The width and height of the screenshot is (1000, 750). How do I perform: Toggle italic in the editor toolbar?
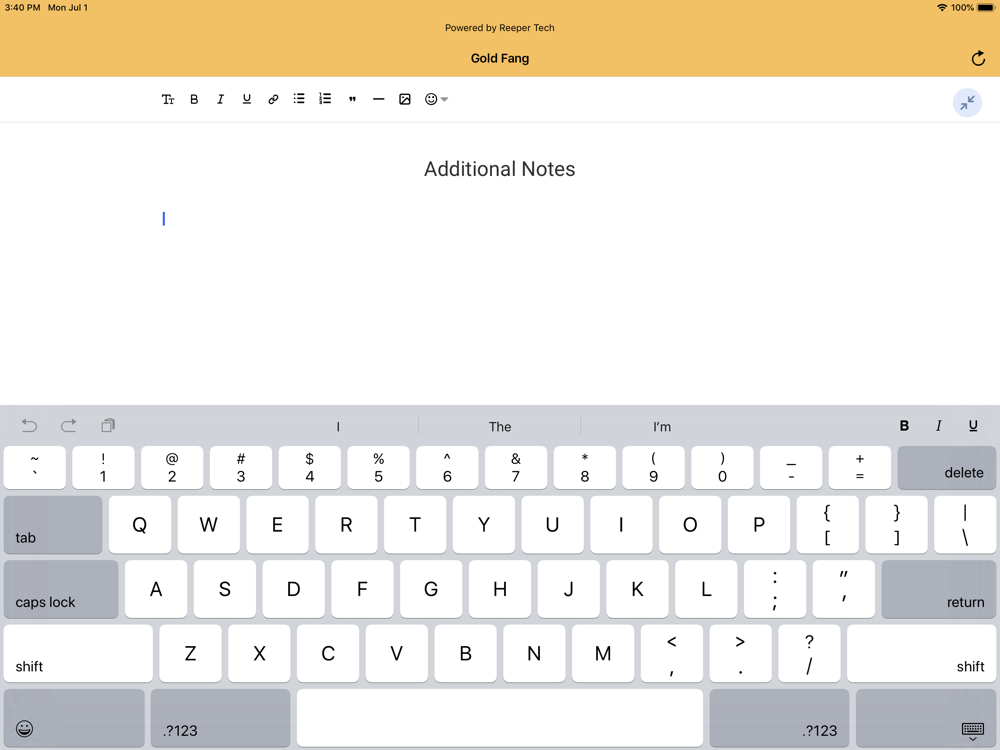click(x=221, y=99)
